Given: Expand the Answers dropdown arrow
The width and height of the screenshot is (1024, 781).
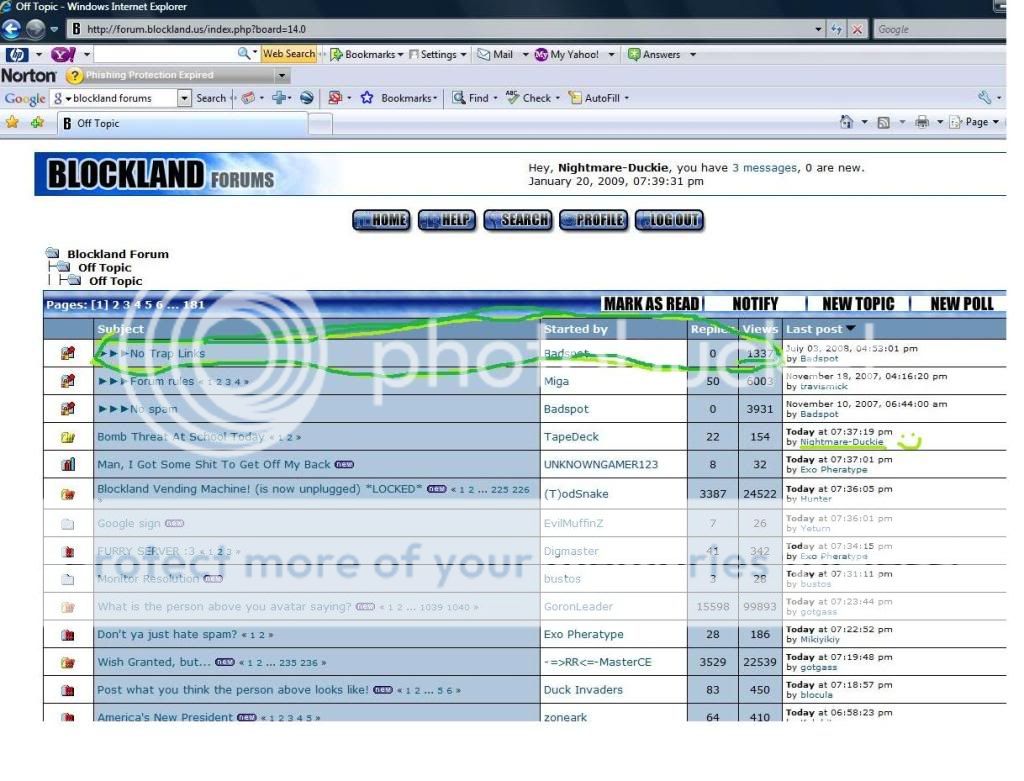Looking at the screenshot, I should click(693, 55).
